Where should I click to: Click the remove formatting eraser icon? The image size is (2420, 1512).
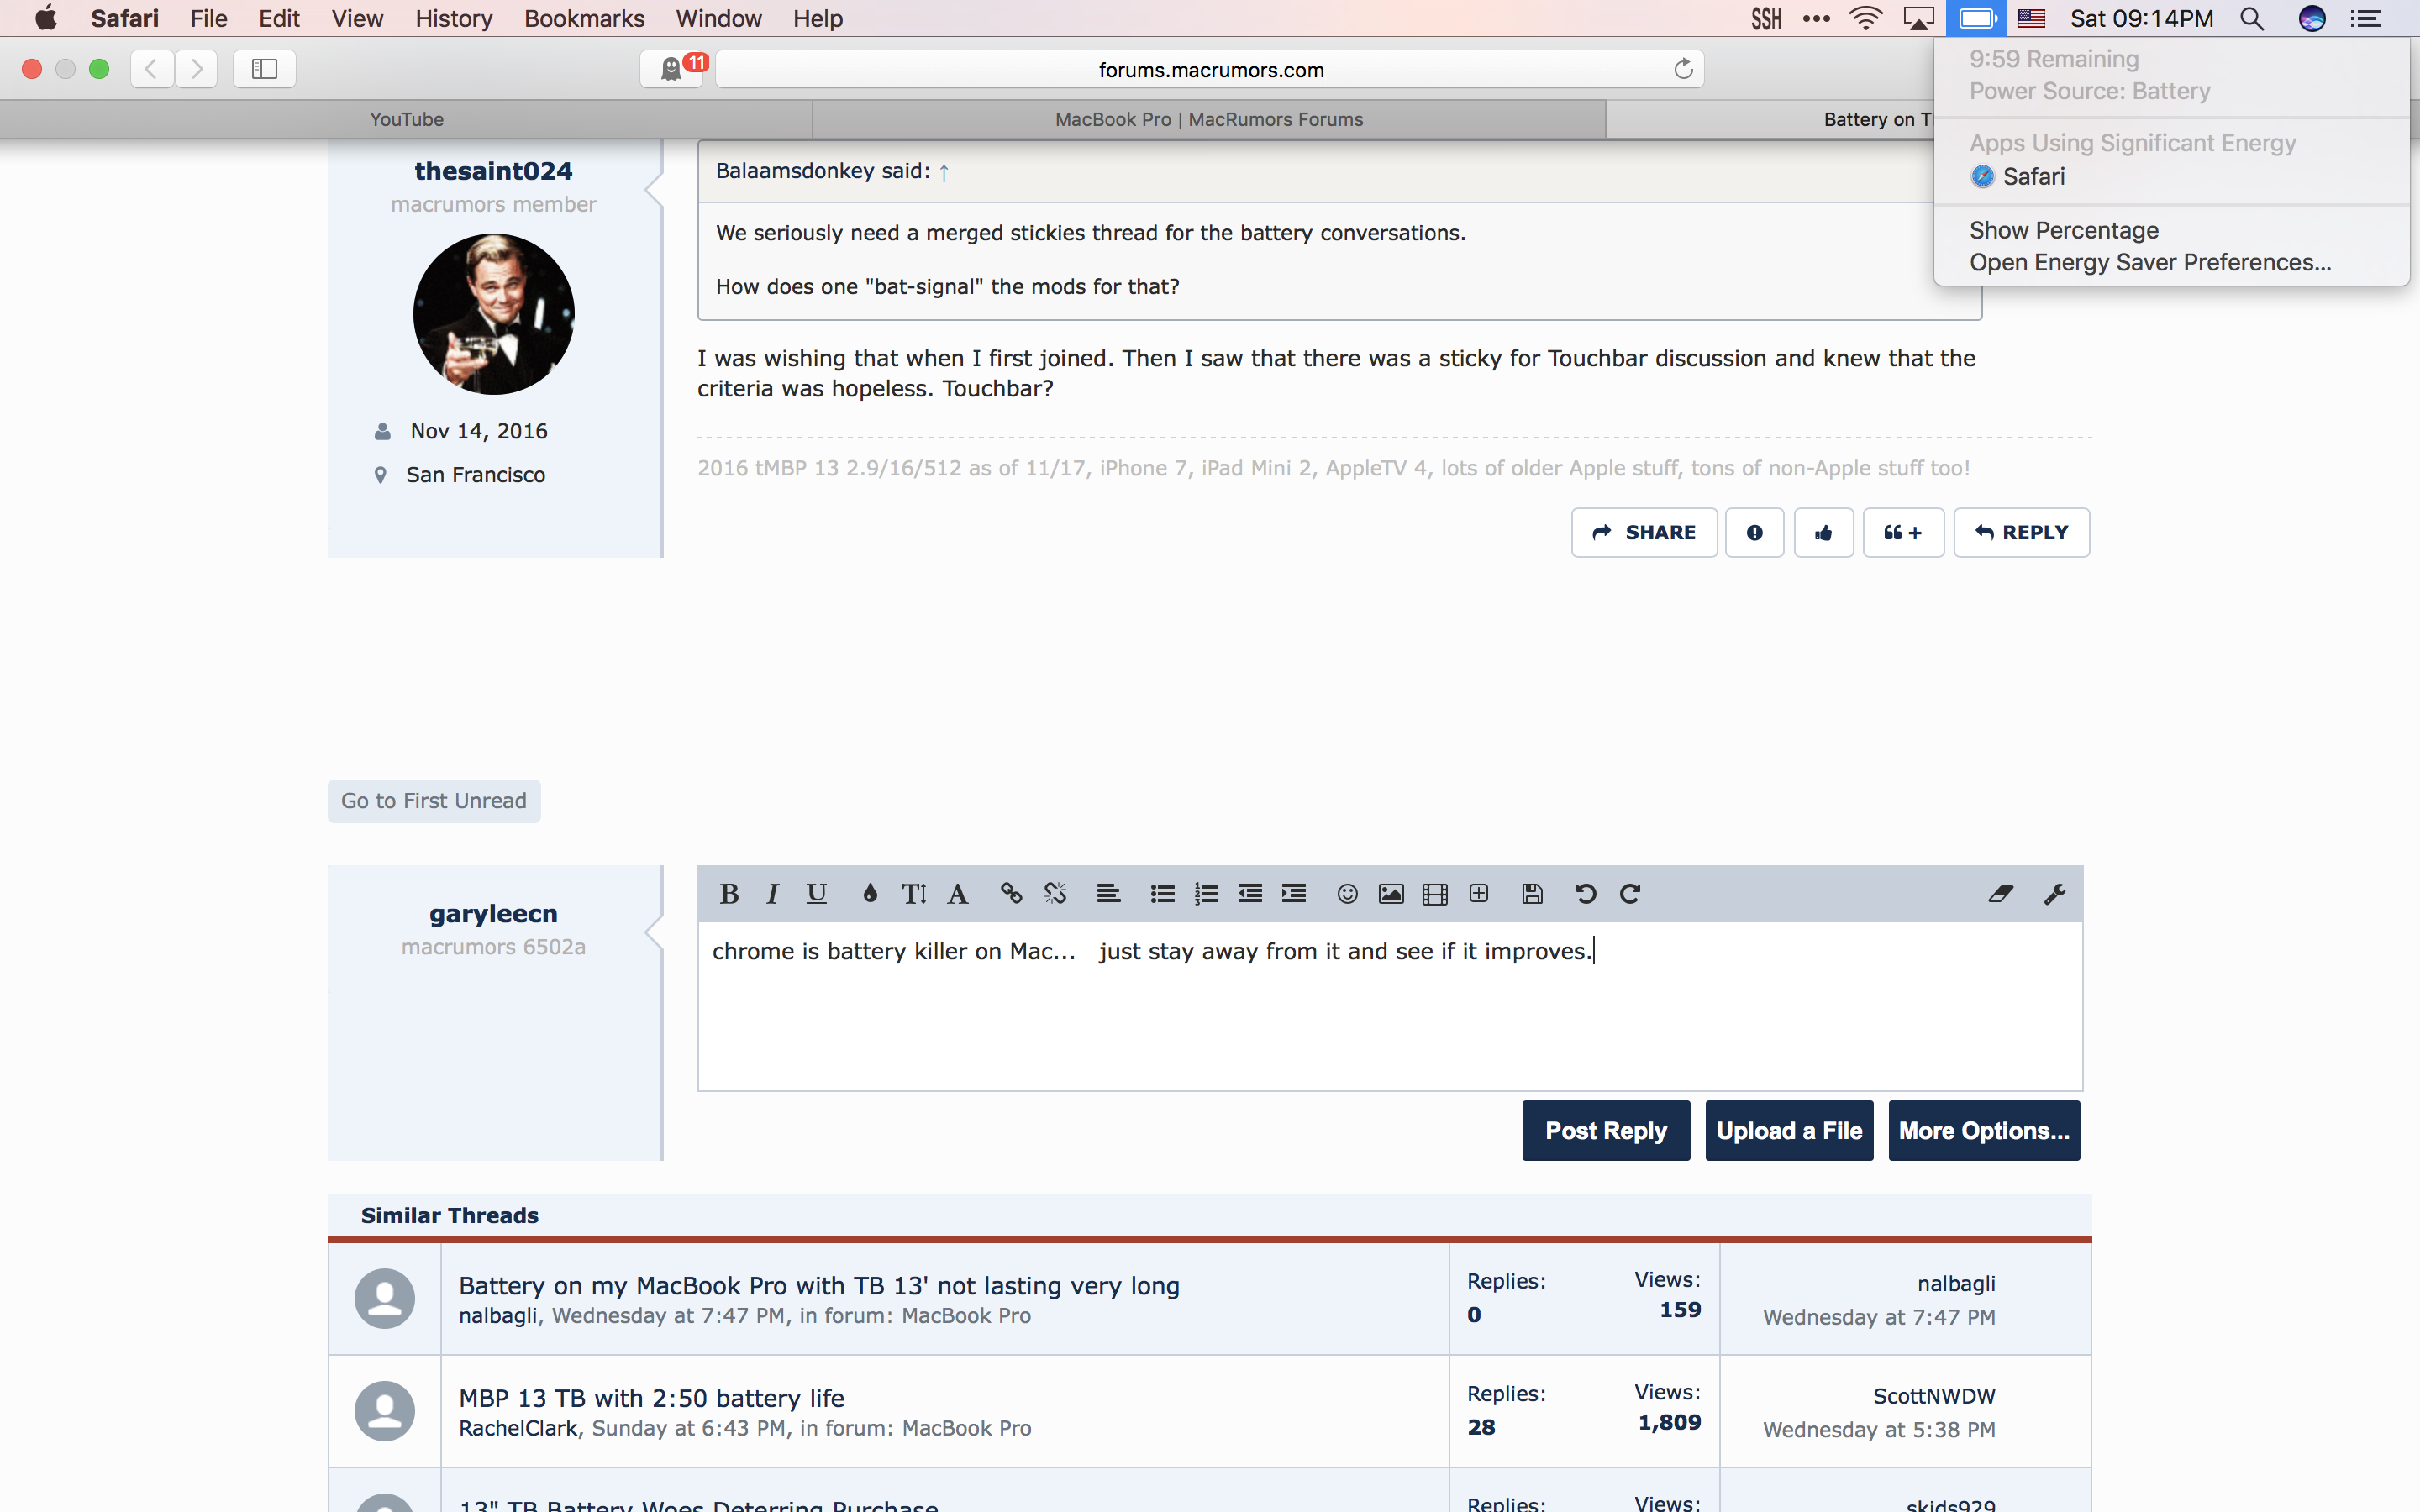point(2000,894)
